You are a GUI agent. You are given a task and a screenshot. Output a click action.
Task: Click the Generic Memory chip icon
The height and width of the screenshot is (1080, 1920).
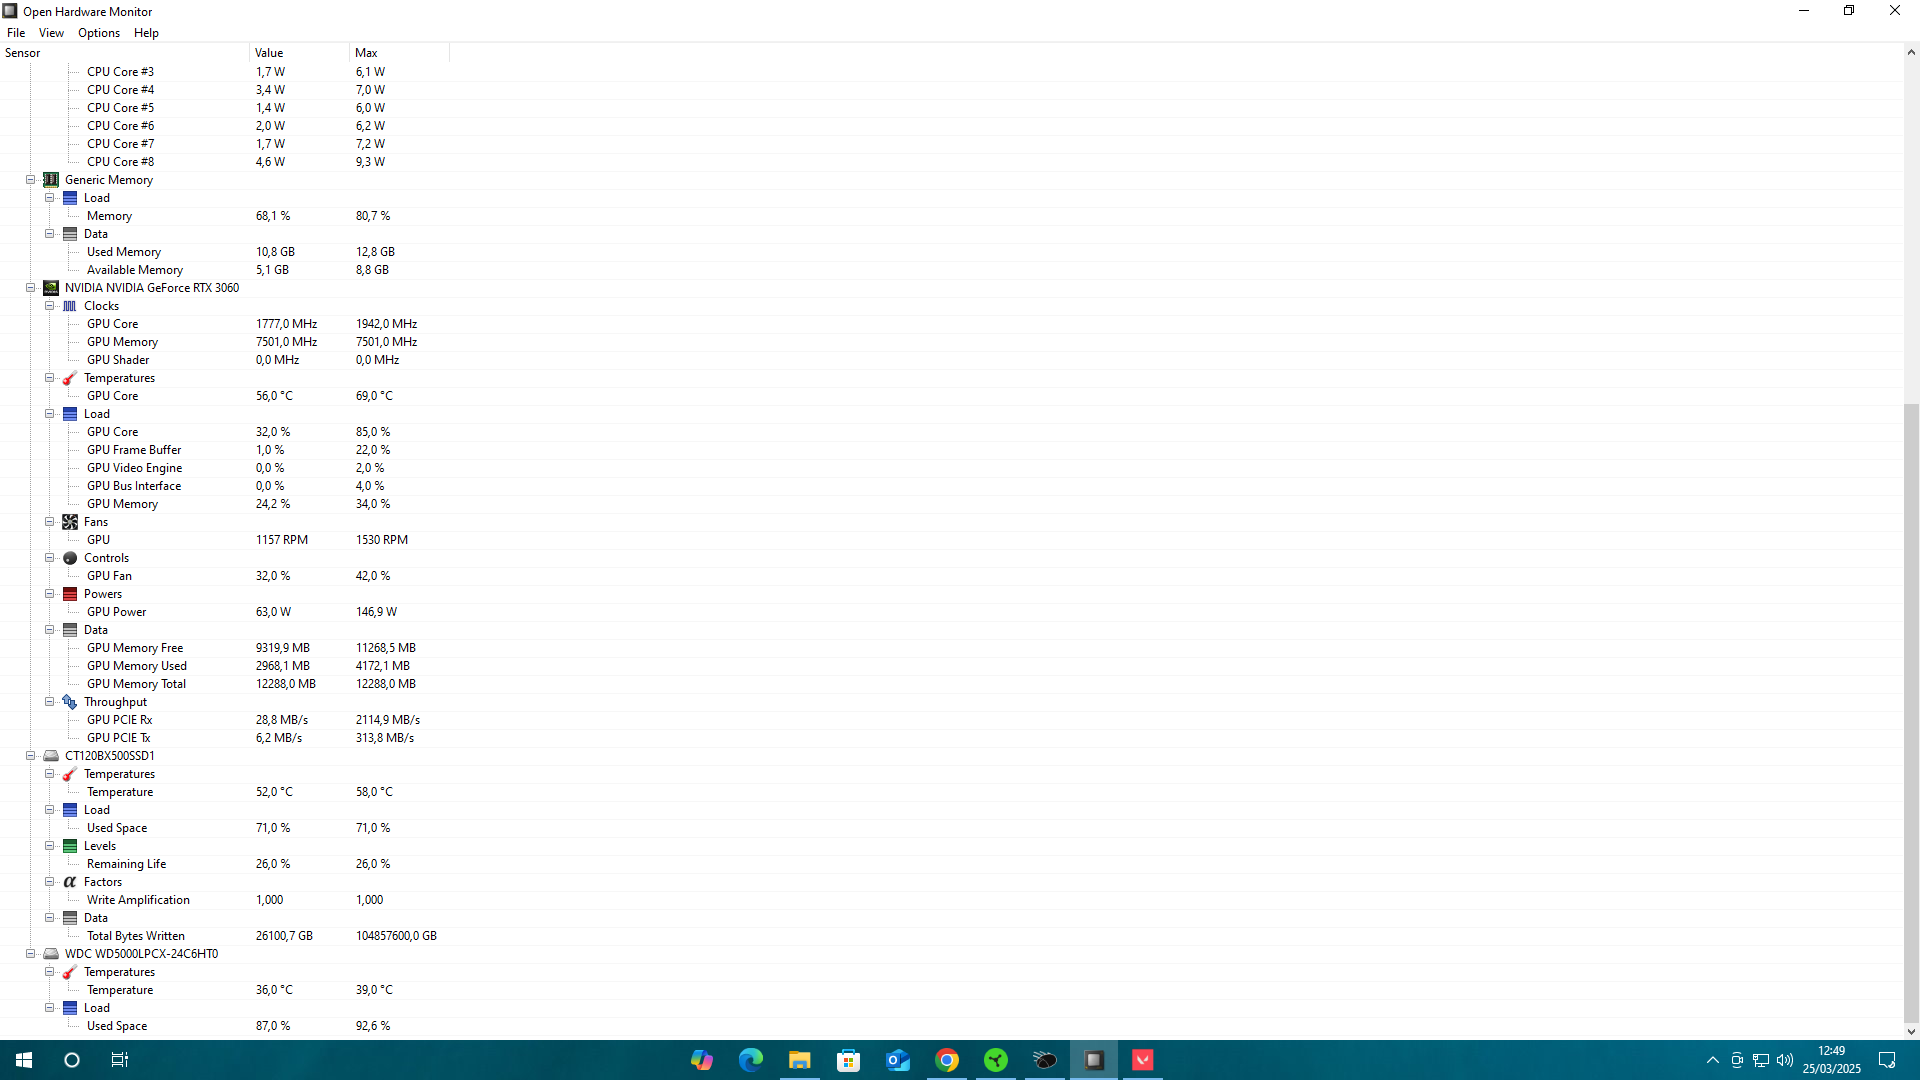51,180
